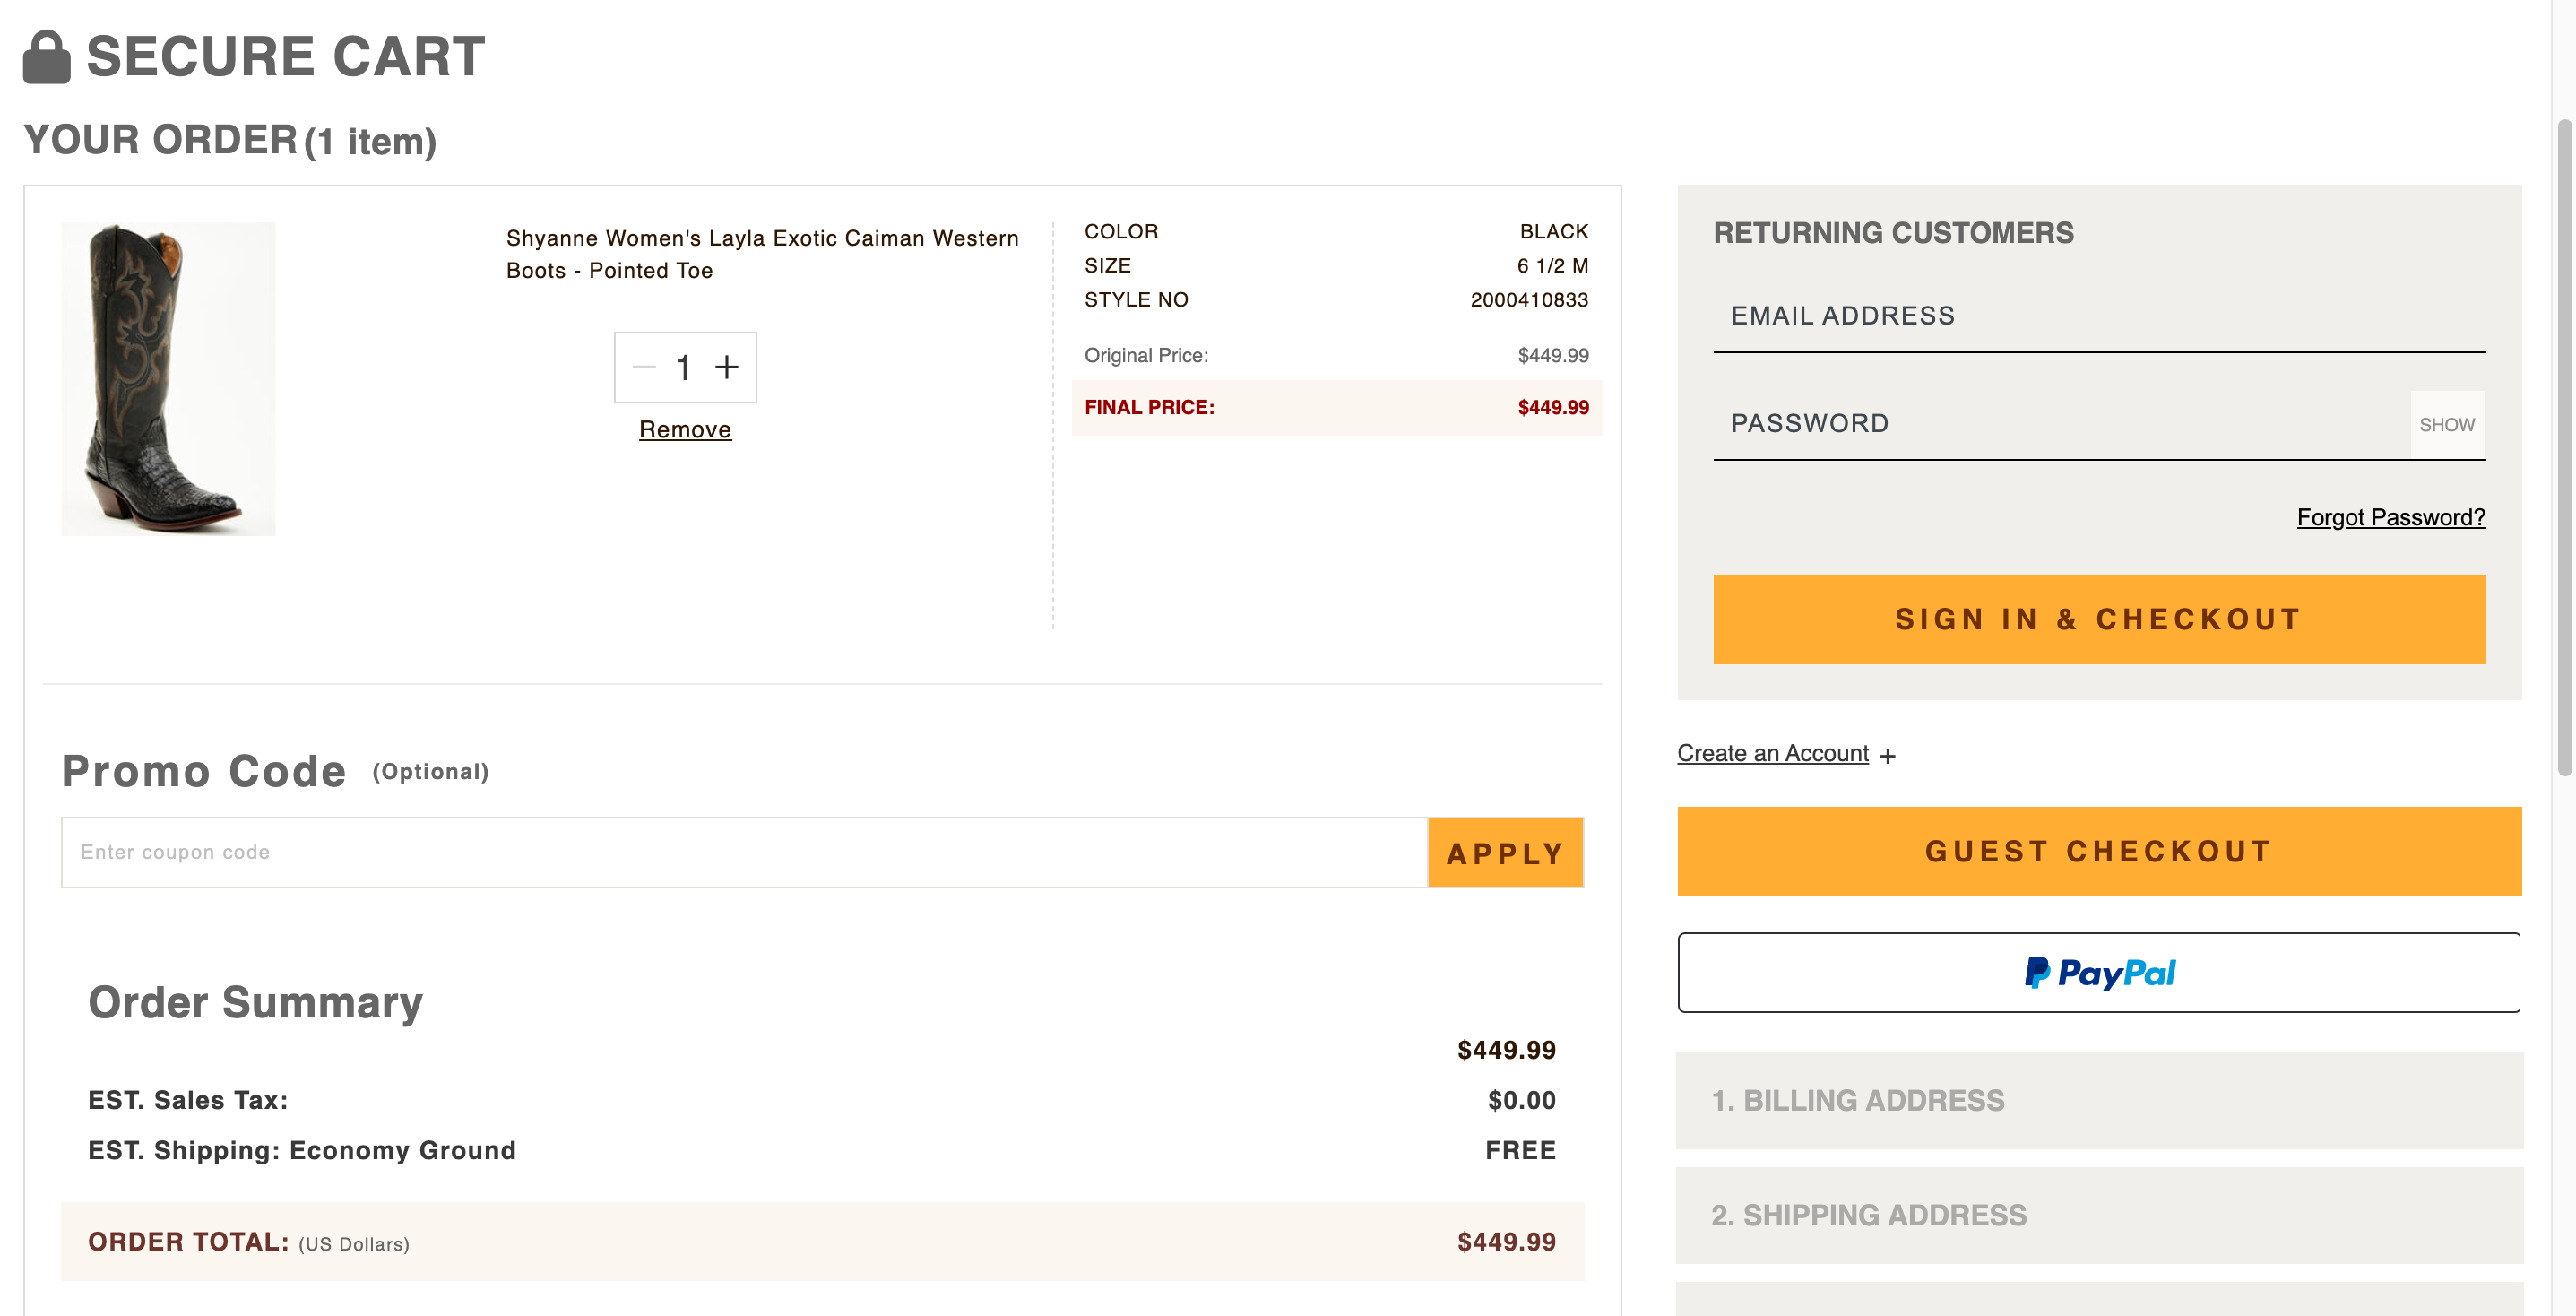
Task: Focus the coupon code input field
Action: (744, 852)
